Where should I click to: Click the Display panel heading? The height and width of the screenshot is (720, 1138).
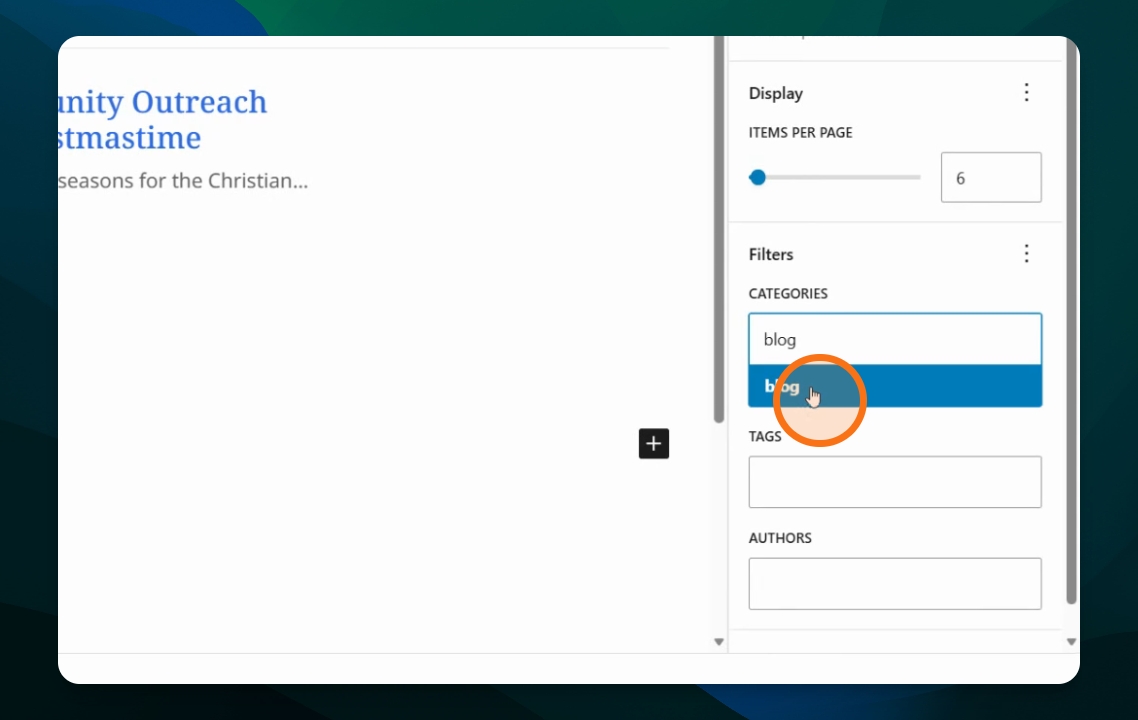tap(776, 94)
